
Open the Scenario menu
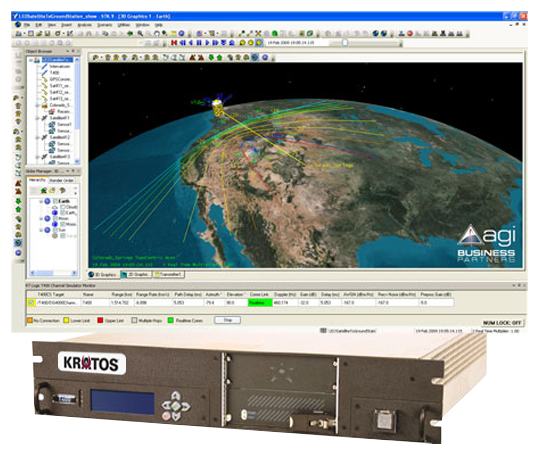click(104, 25)
